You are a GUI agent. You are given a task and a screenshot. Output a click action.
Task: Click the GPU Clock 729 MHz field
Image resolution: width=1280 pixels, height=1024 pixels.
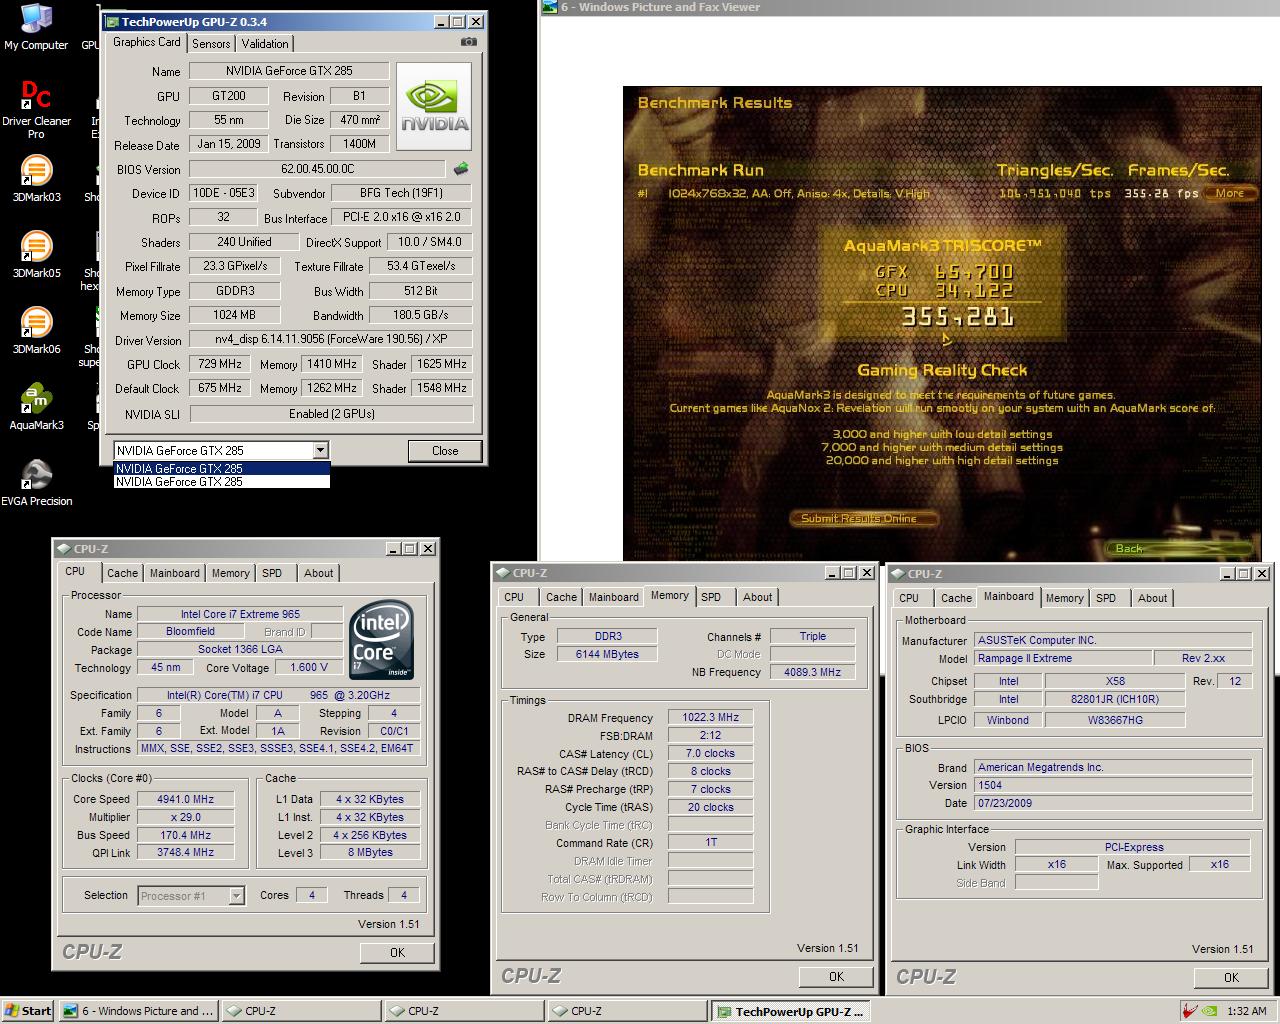(x=218, y=364)
